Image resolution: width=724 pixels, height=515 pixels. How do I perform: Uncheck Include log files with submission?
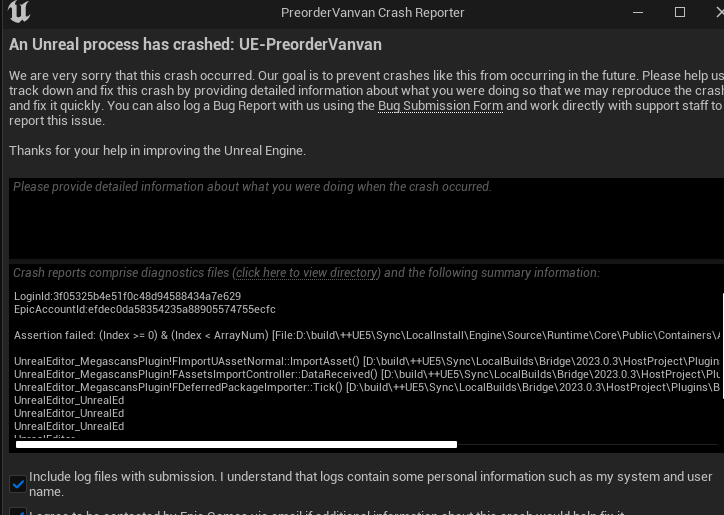pos(18,484)
